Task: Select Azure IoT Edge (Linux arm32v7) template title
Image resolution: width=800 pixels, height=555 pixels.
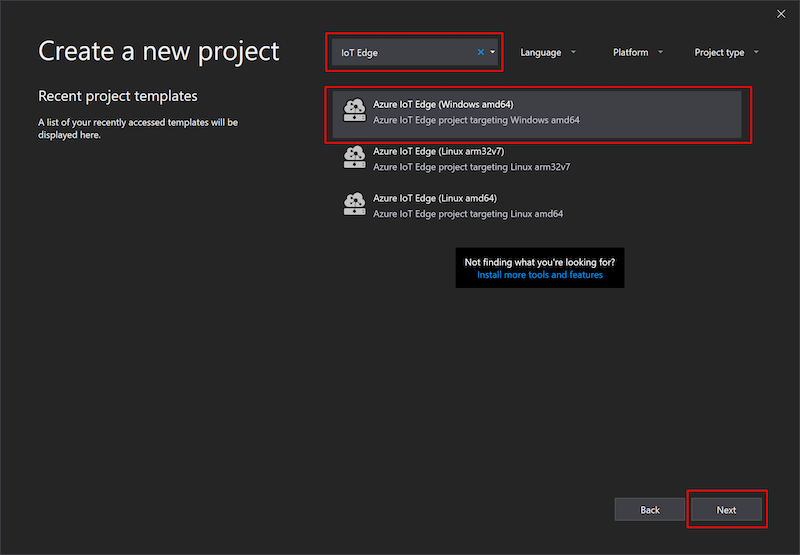Action: pos(438,152)
